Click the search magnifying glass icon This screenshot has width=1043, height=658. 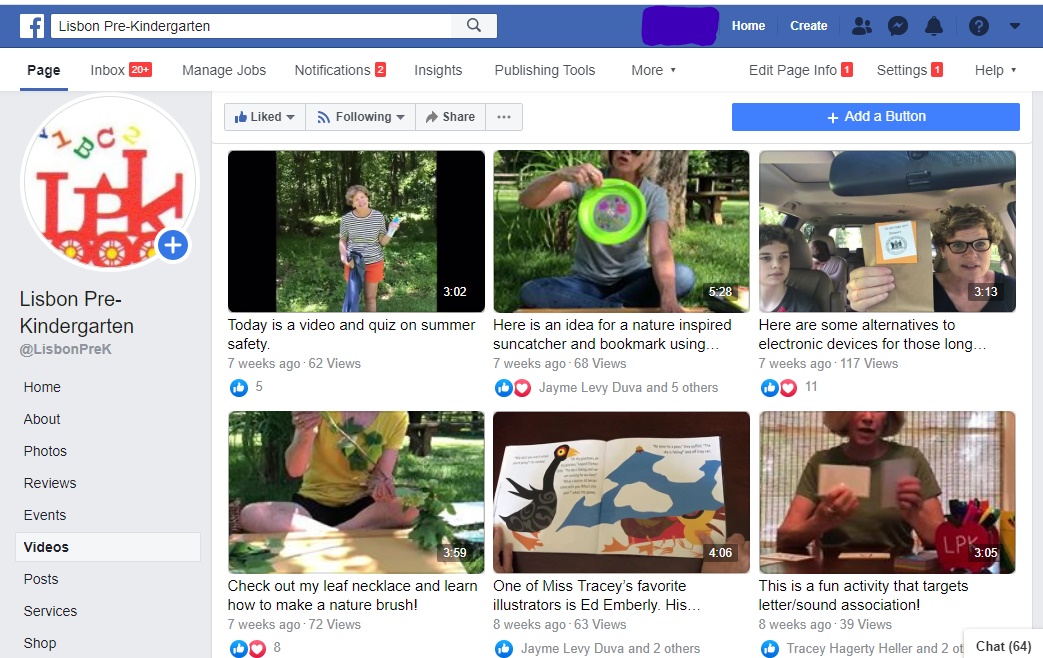pyautogui.click(x=474, y=26)
